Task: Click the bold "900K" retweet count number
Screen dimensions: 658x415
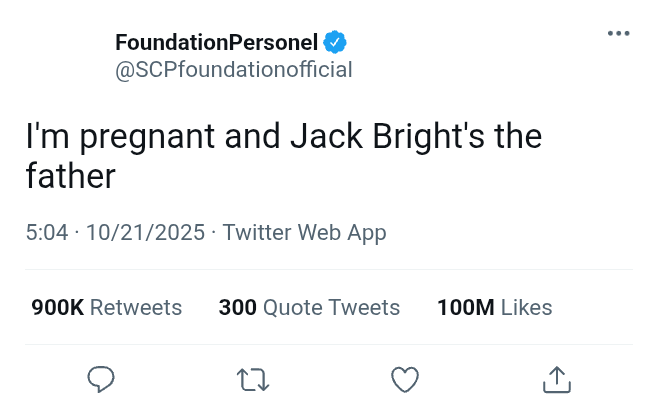Action: coord(58,307)
